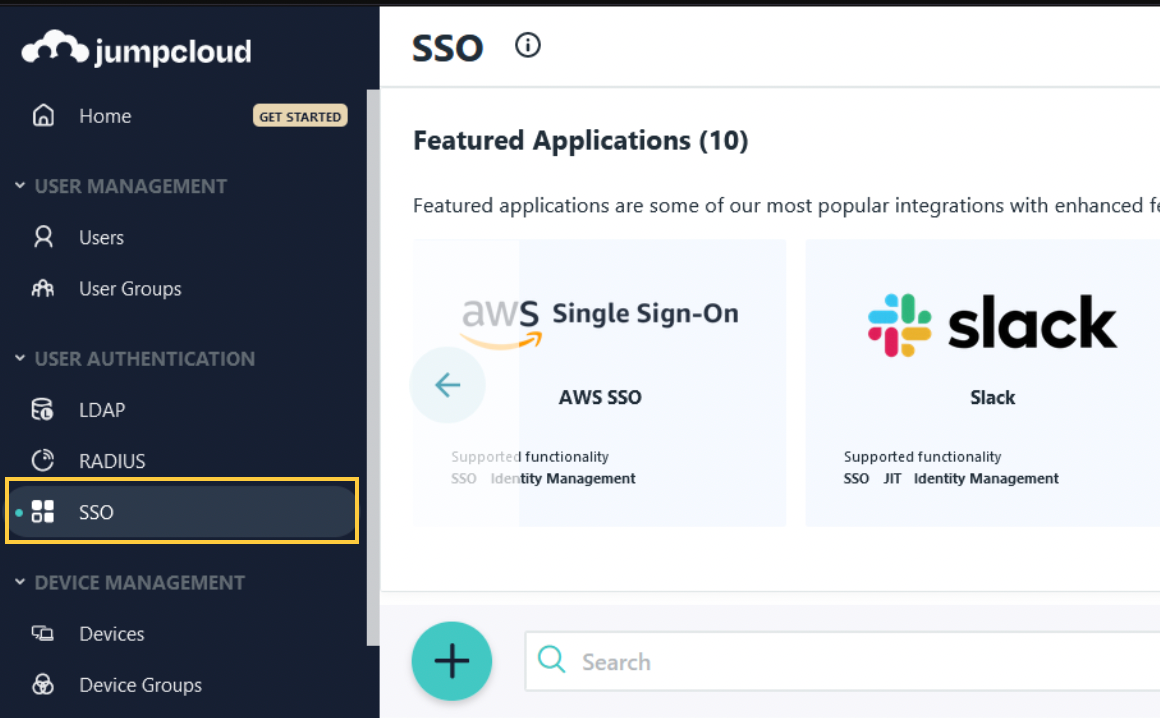Click the back arrow carousel button
The width and height of the screenshot is (1160, 718).
(x=448, y=385)
